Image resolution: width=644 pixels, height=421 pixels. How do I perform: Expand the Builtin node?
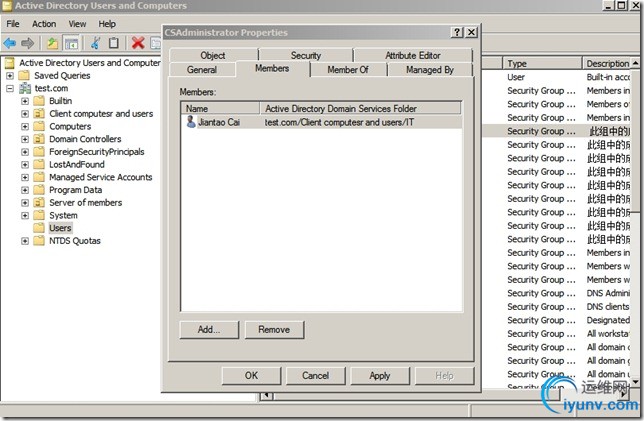[x=25, y=101]
